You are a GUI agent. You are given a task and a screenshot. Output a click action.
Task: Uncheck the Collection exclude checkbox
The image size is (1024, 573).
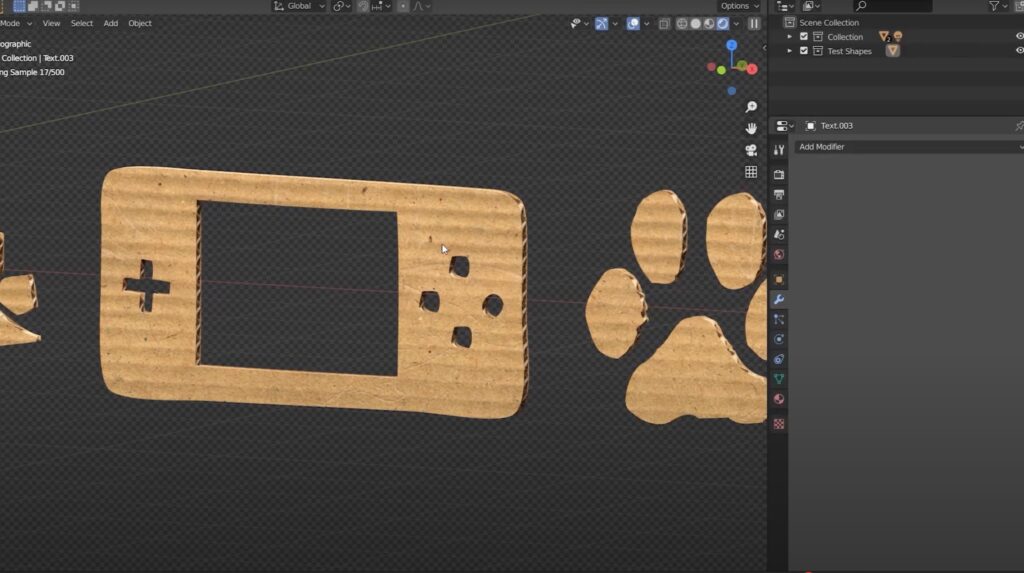point(804,37)
